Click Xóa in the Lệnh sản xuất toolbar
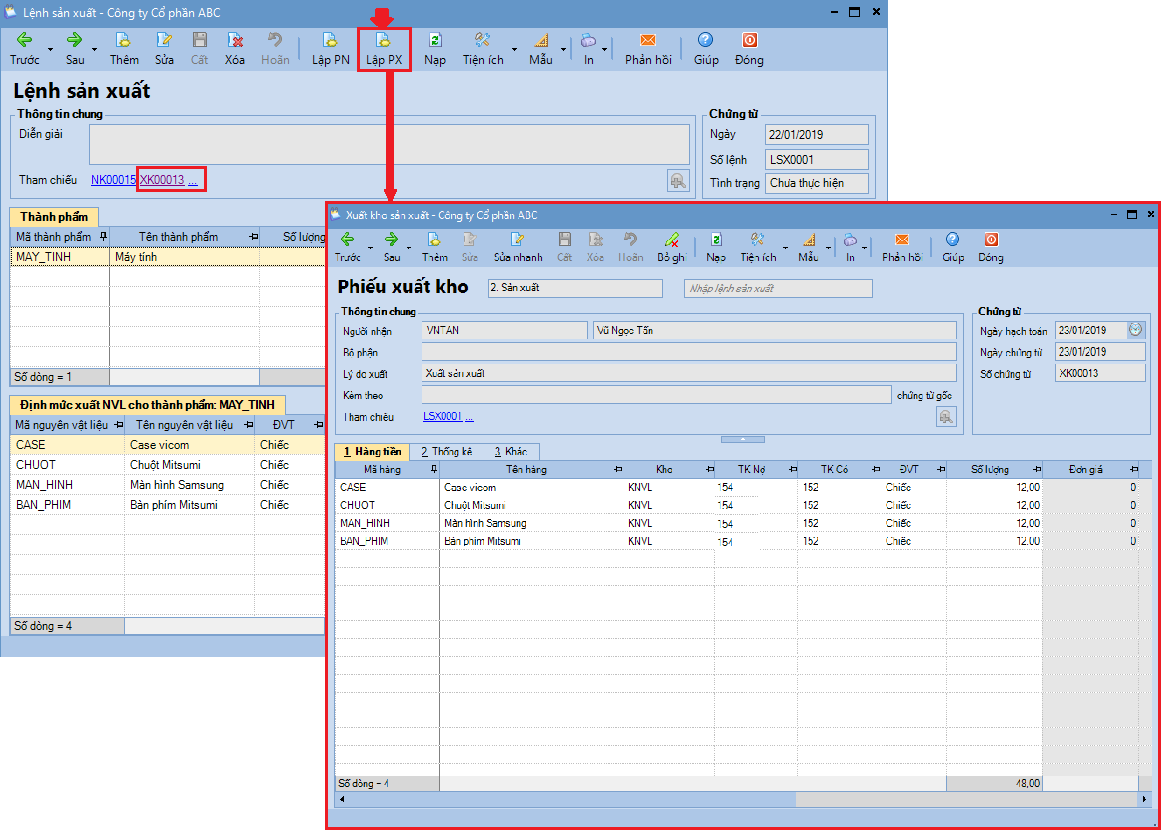The height and width of the screenshot is (832, 1161). 235,49
